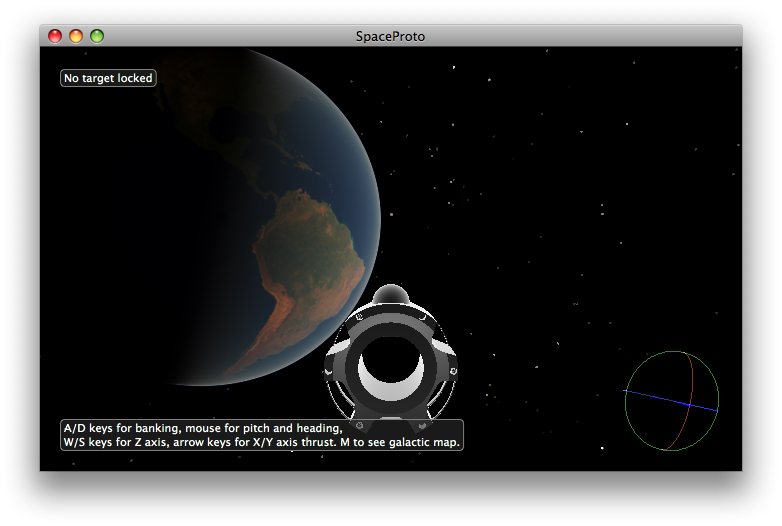Screen dimensions: 782x526
Task: Click the "No target locked" status label
Action: pyautogui.click(x=108, y=78)
